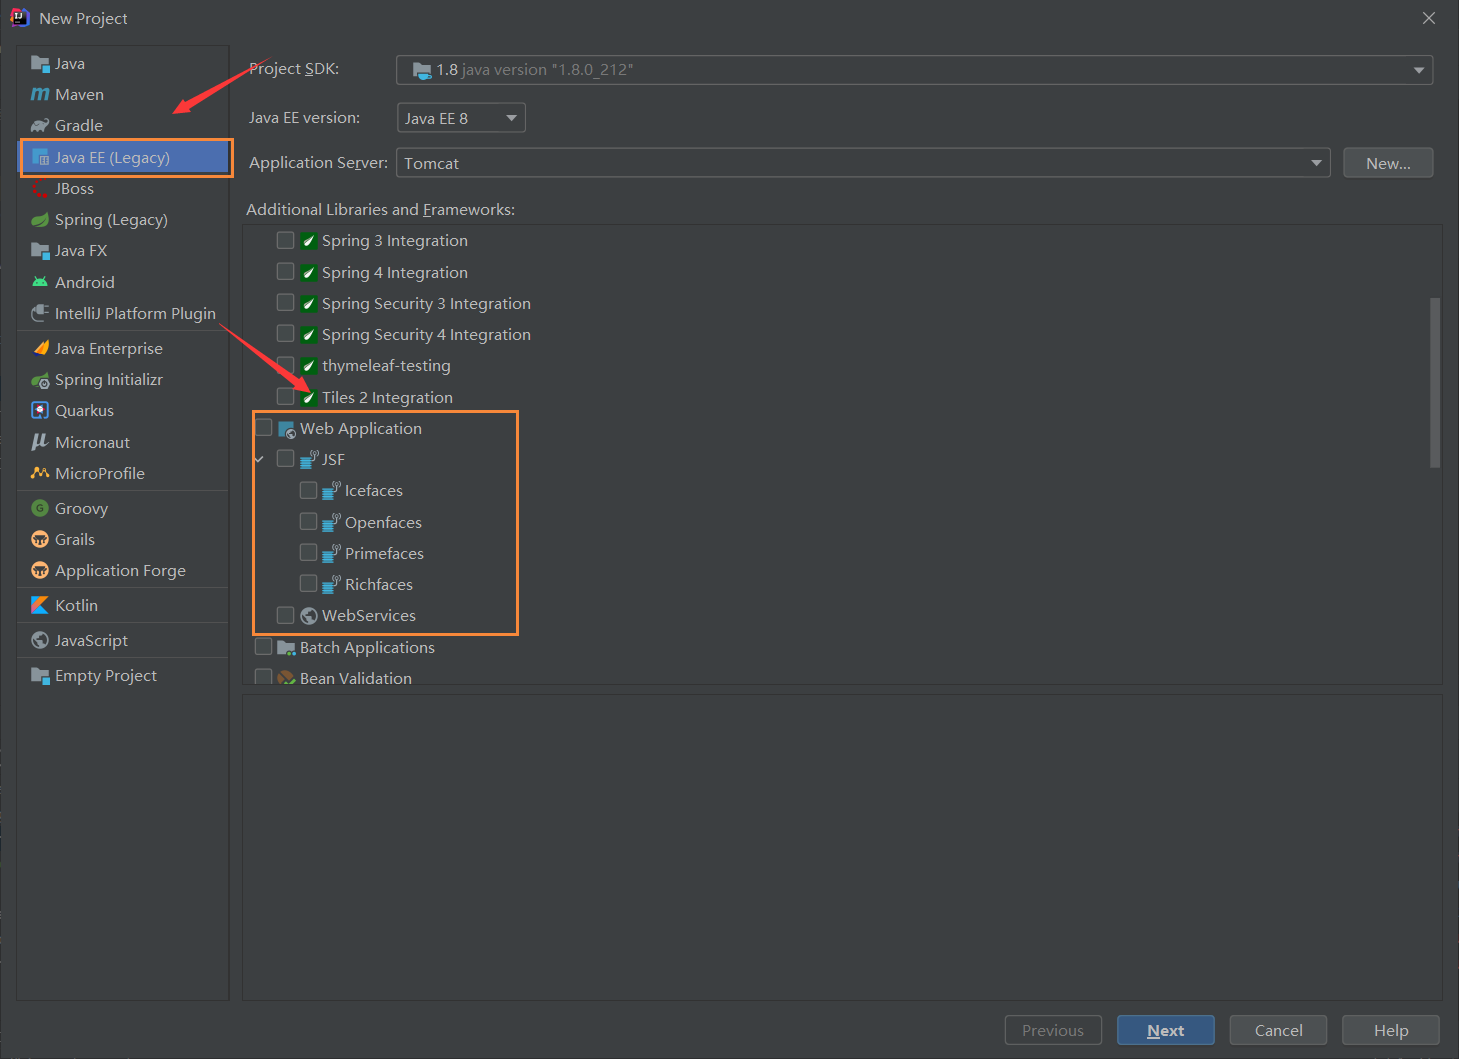Screen dimensions: 1459x1059
Task: Check Spring Security 4 Integration
Action: 285,334
